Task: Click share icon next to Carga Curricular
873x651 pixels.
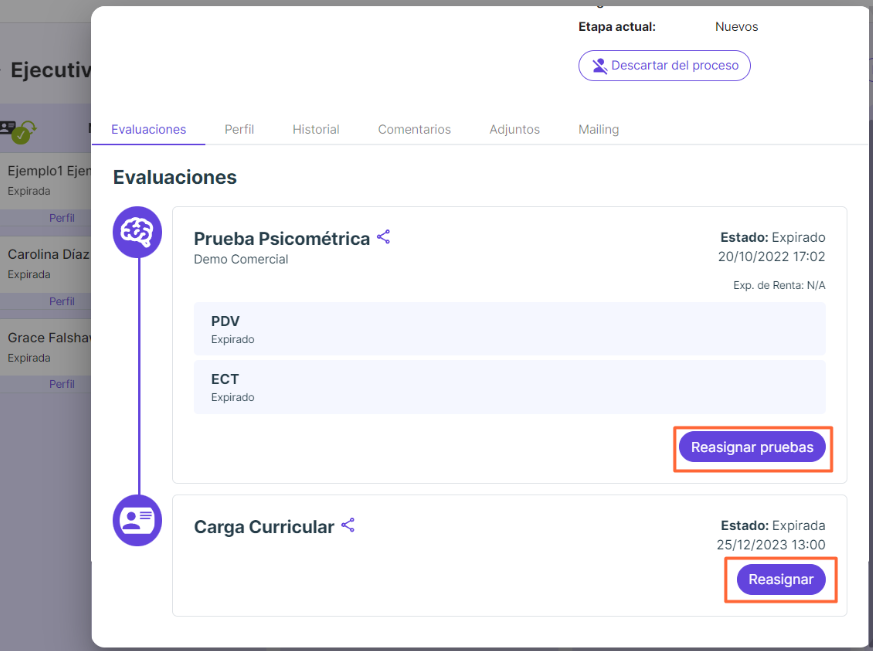Action: point(348,525)
